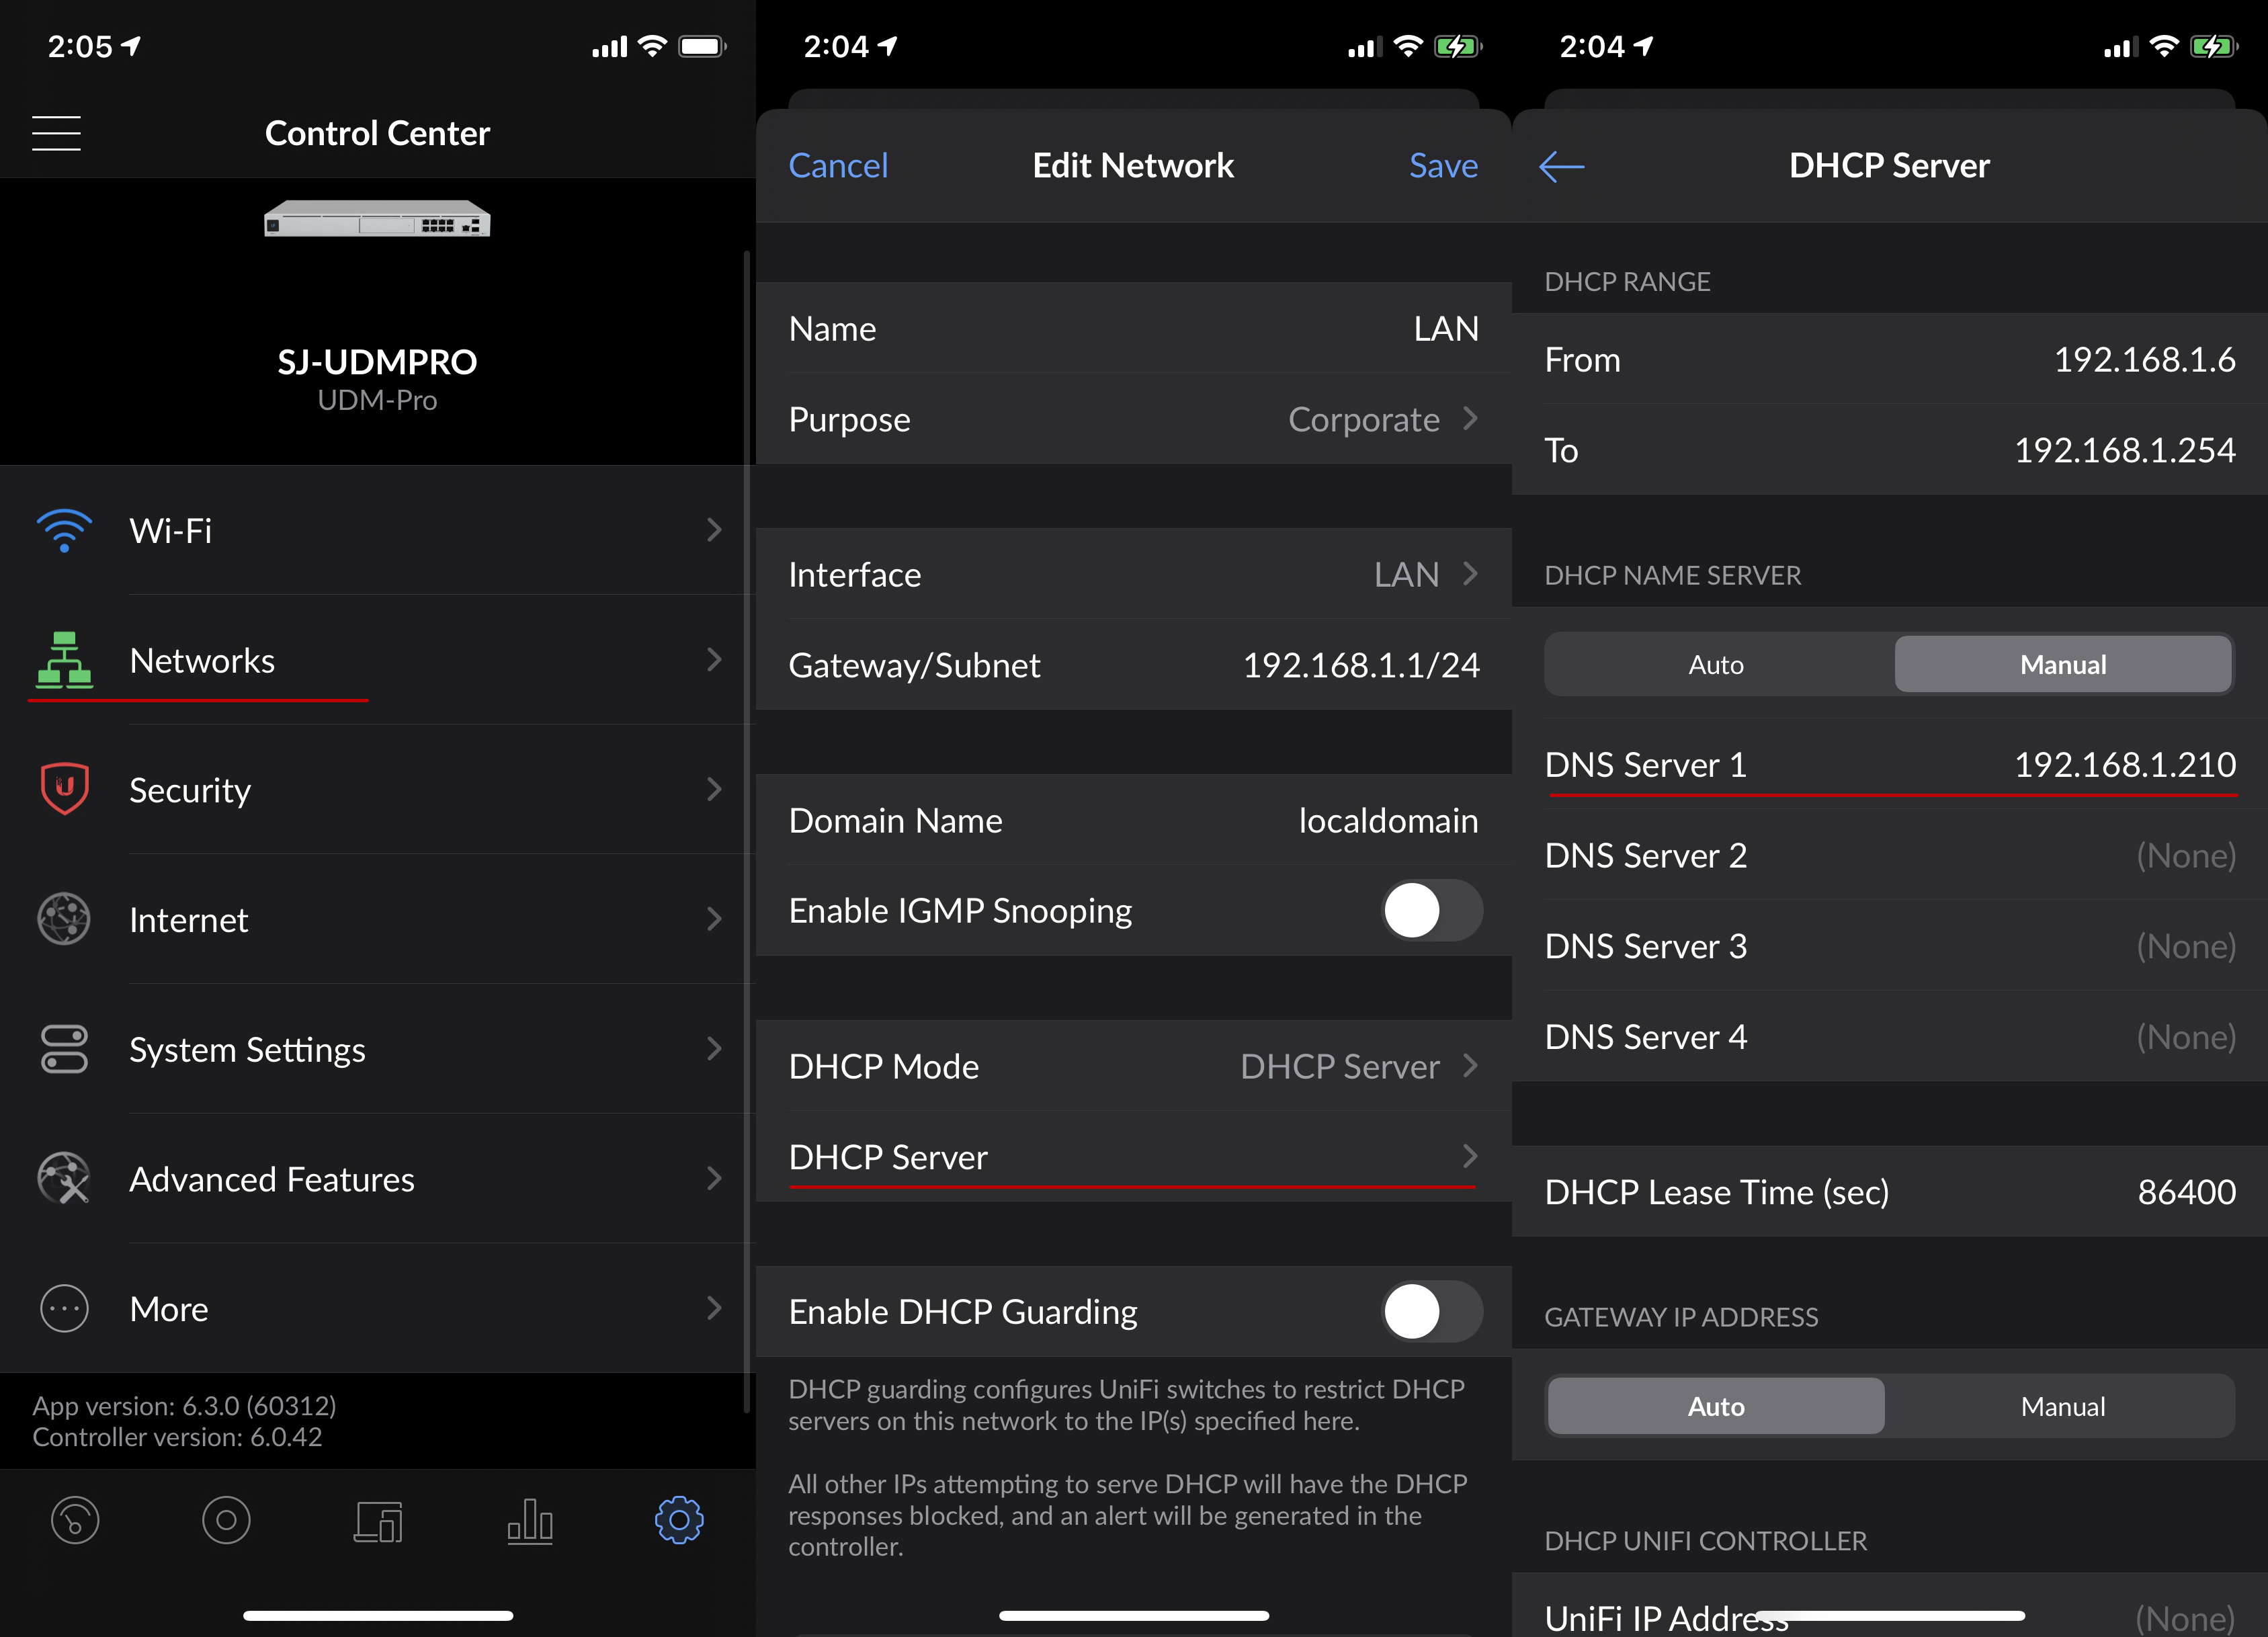Viewport: 2268px width, 1637px height.
Task: Open the hamburger menu in Control Center
Action: [x=56, y=133]
